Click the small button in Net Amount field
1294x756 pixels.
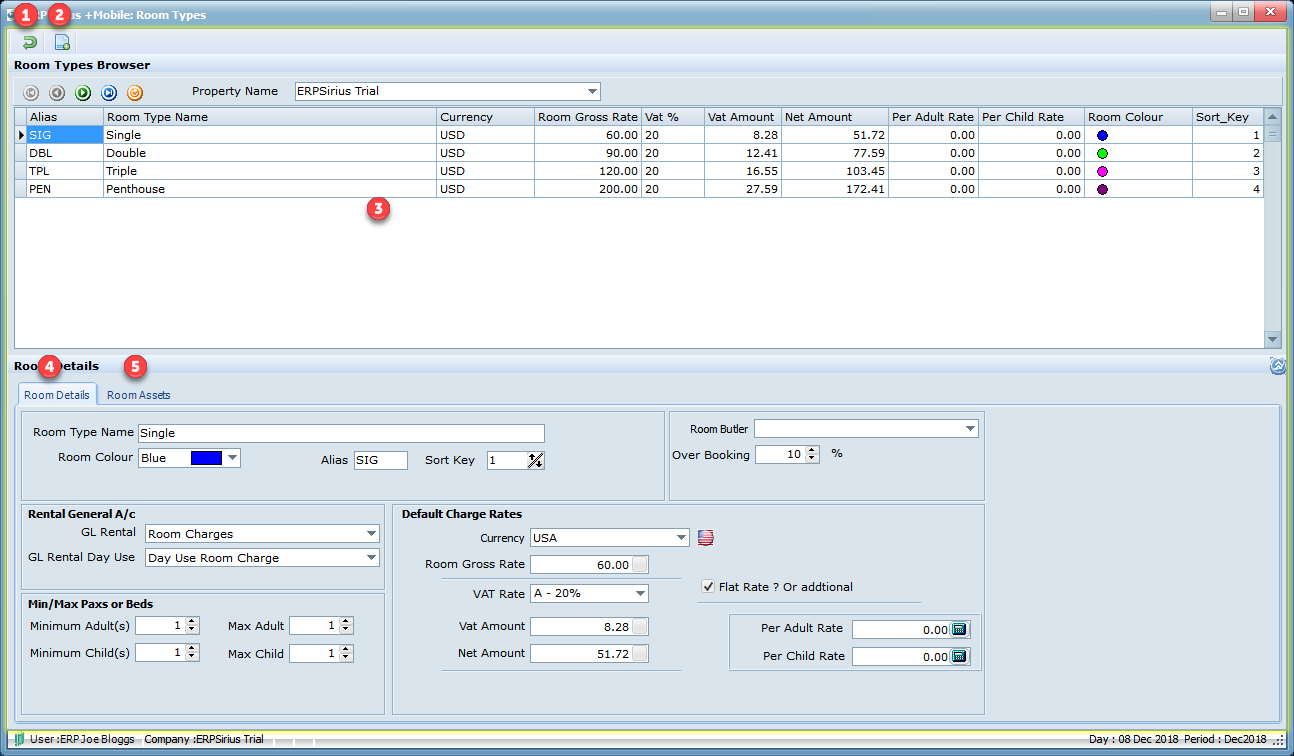[x=640, y=654]
